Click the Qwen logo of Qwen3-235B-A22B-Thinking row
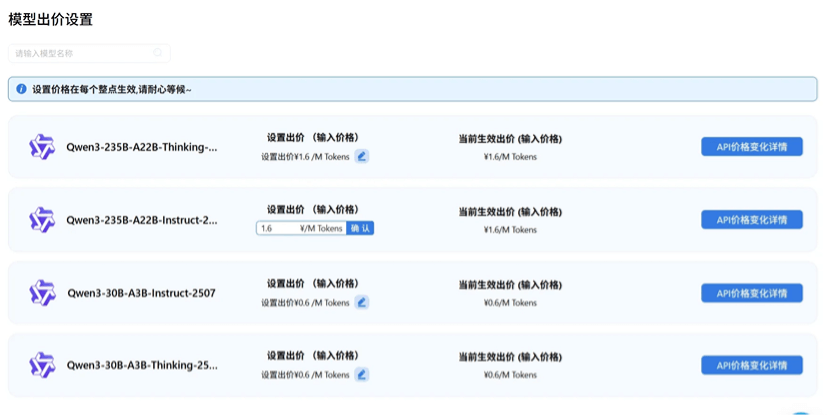 42,147
